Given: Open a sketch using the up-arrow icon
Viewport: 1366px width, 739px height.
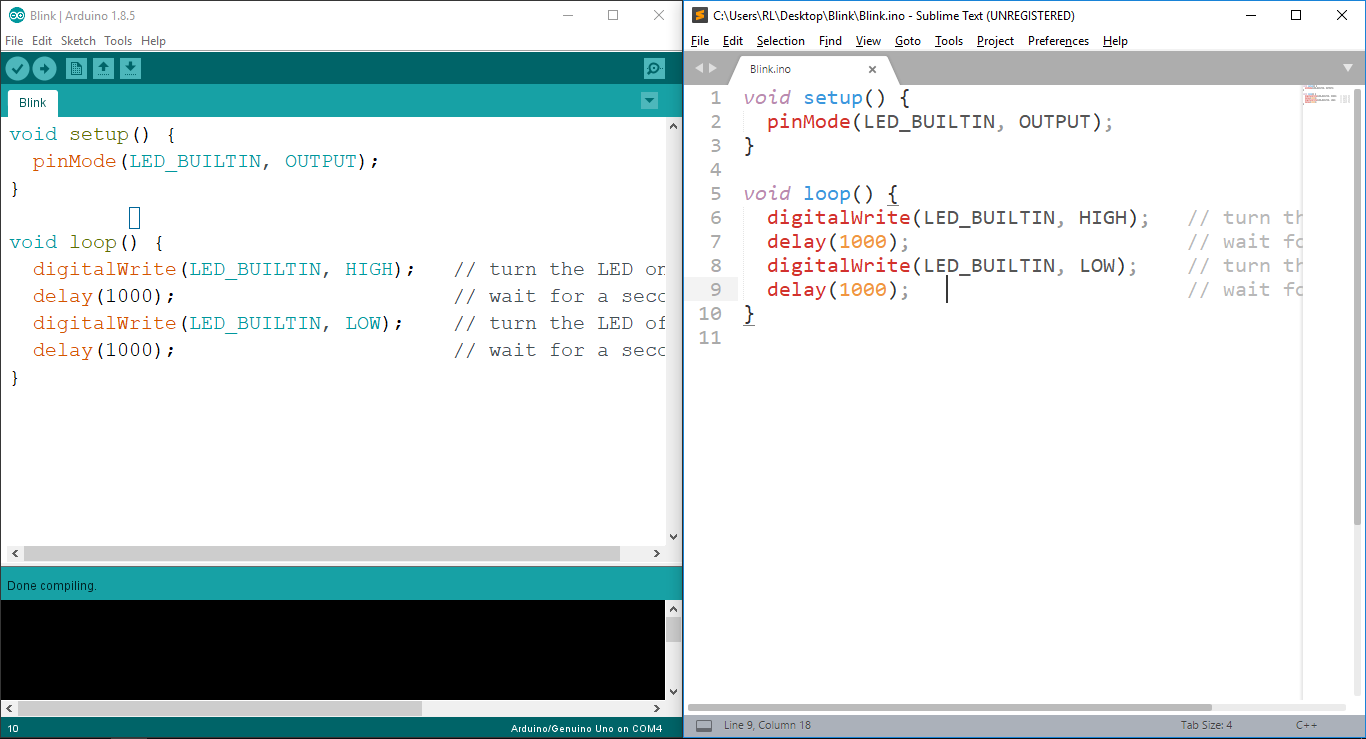Looking at the screenshot, I should tap(103, 68).
